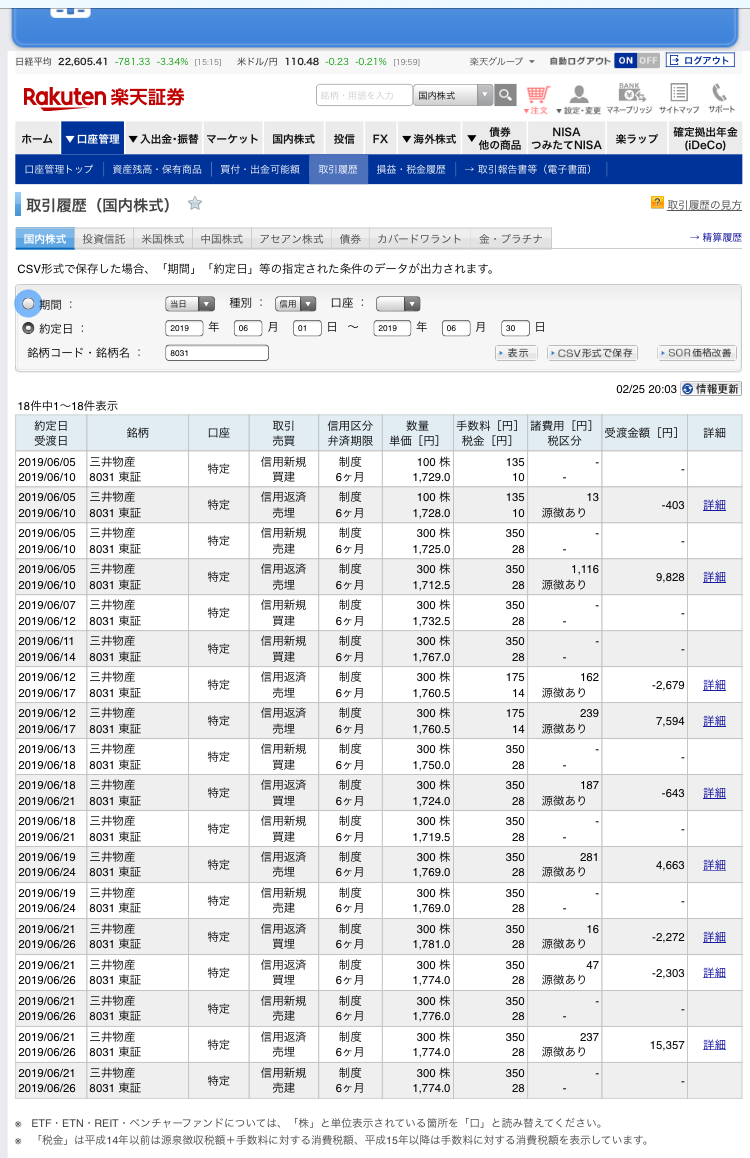The height and width of the screenshot is (1158, 750).
Task: Focus the start year 2019 field
Action: 185,328
